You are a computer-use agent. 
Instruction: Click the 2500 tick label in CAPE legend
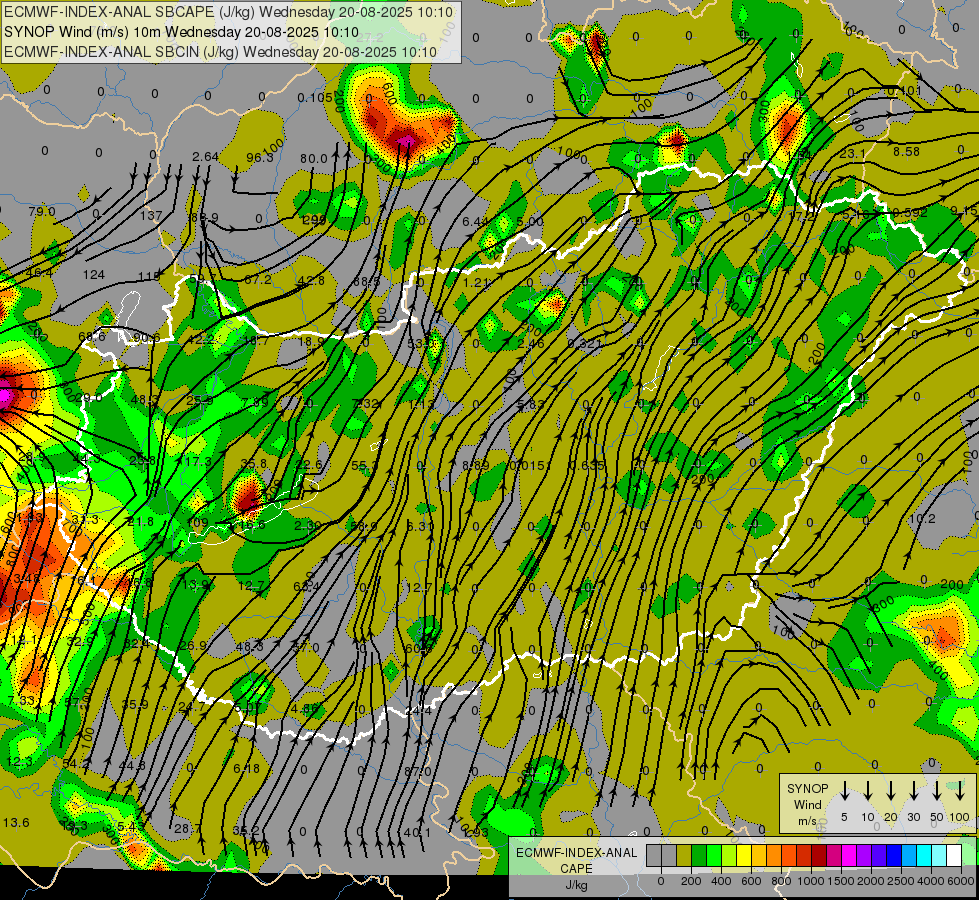(901, 881)
